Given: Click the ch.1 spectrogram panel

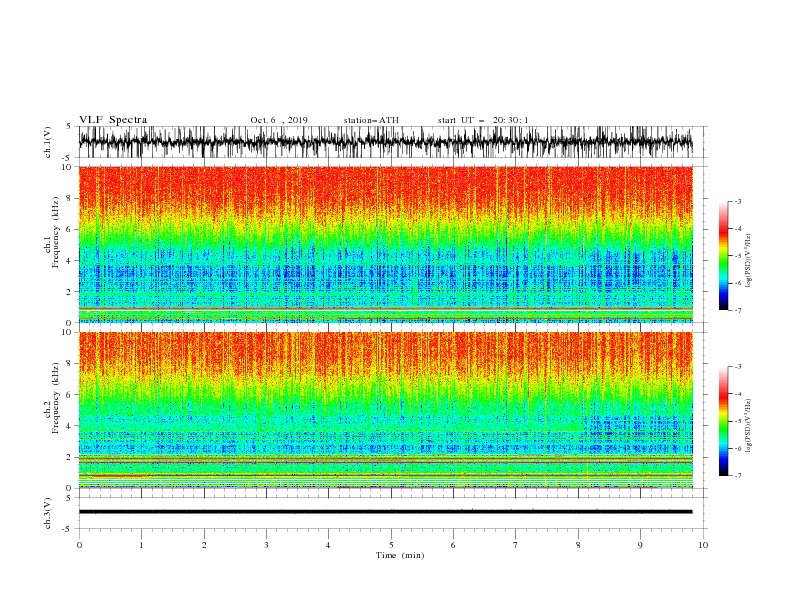Looking at the screenshot, I should coord(386,244).
